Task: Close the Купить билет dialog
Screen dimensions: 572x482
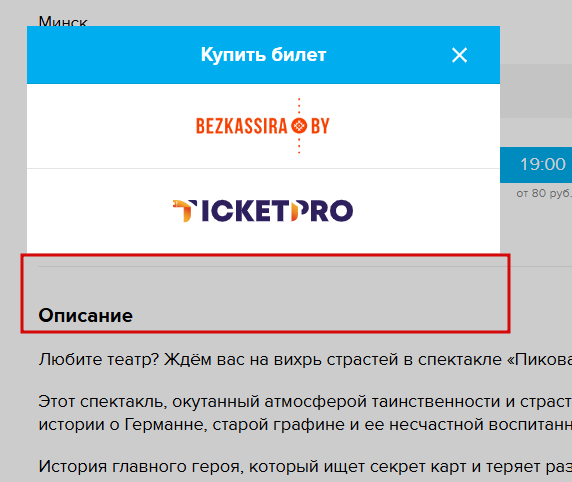Action: (459, 55)
